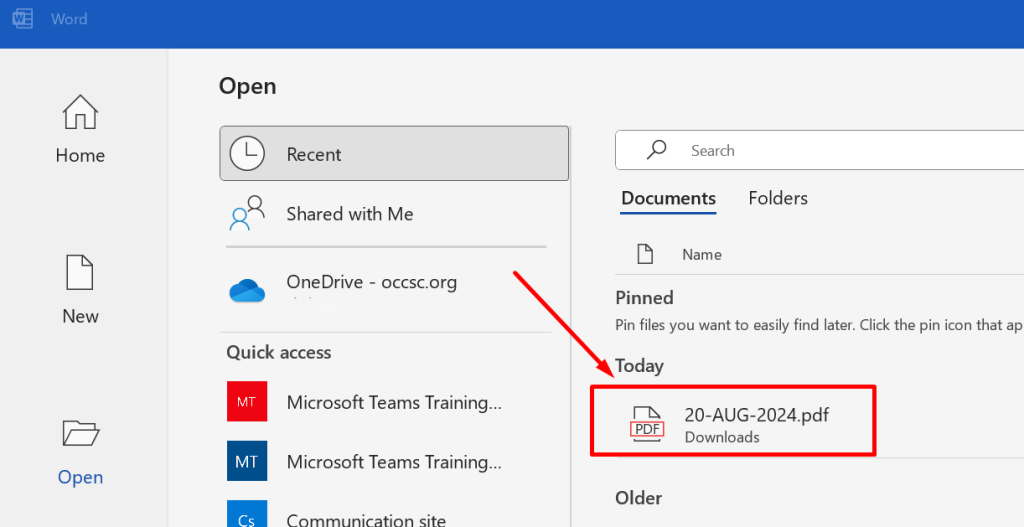This screenshot has height=527, width=1024.
Task: Click the first Microsoft Teams Training label
Action: click(x=394, y=402)
